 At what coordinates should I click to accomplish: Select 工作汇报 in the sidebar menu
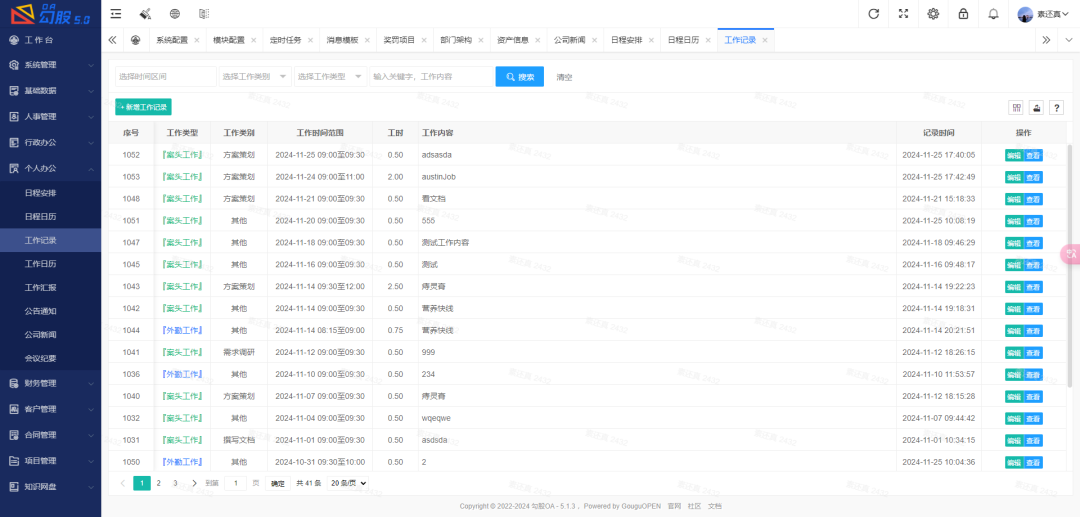(x=40, y=287)
